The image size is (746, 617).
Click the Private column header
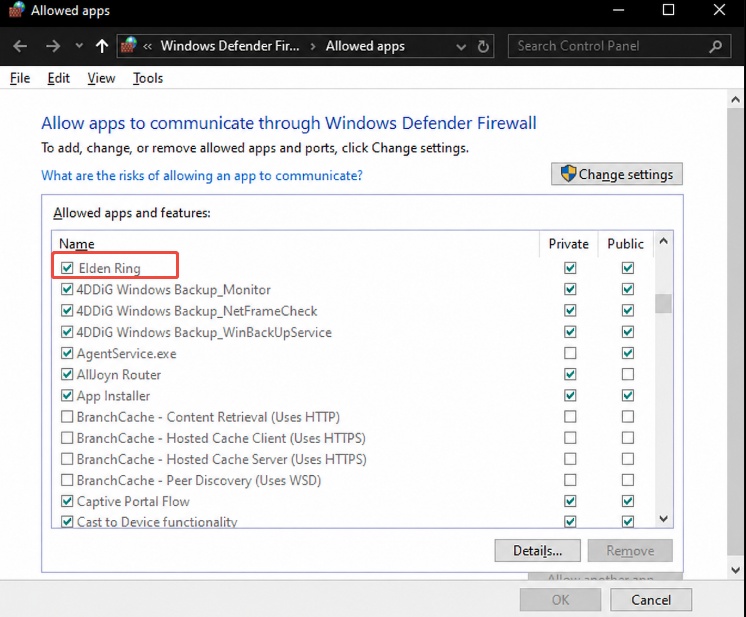click(x=569, y=244)
